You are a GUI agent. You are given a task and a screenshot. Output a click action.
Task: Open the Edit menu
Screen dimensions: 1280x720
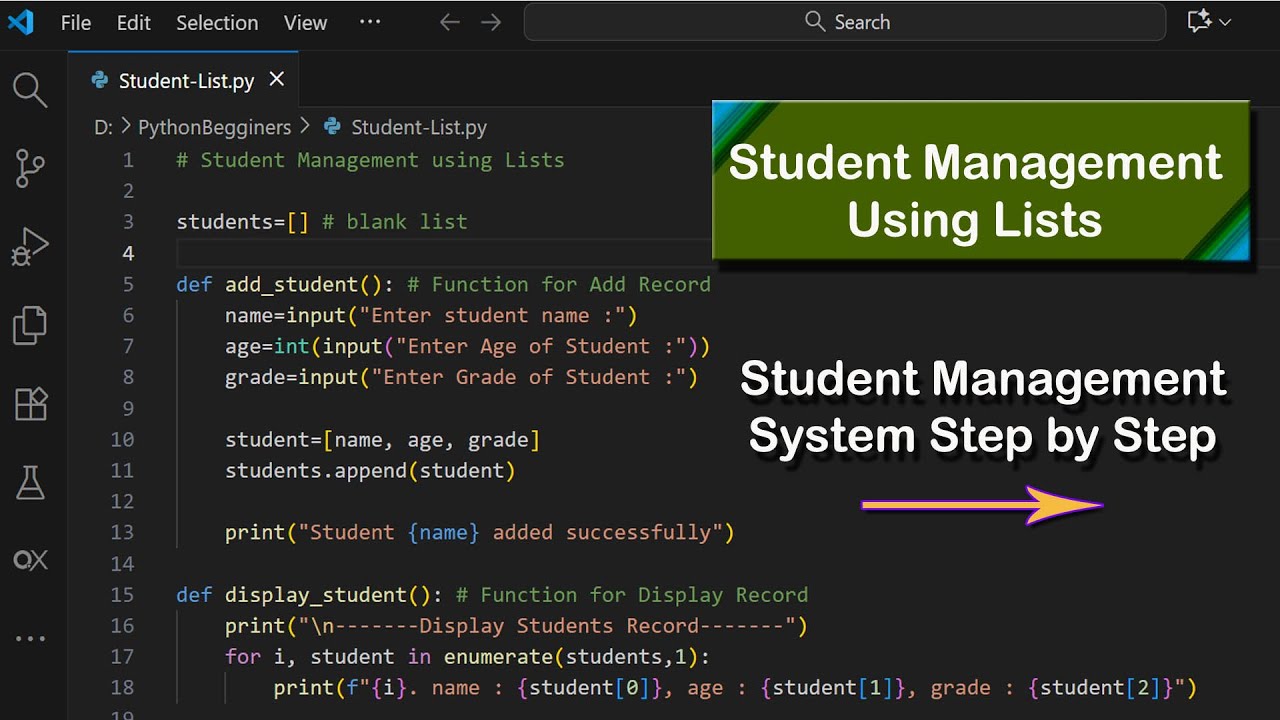click(x=133, y=22)
